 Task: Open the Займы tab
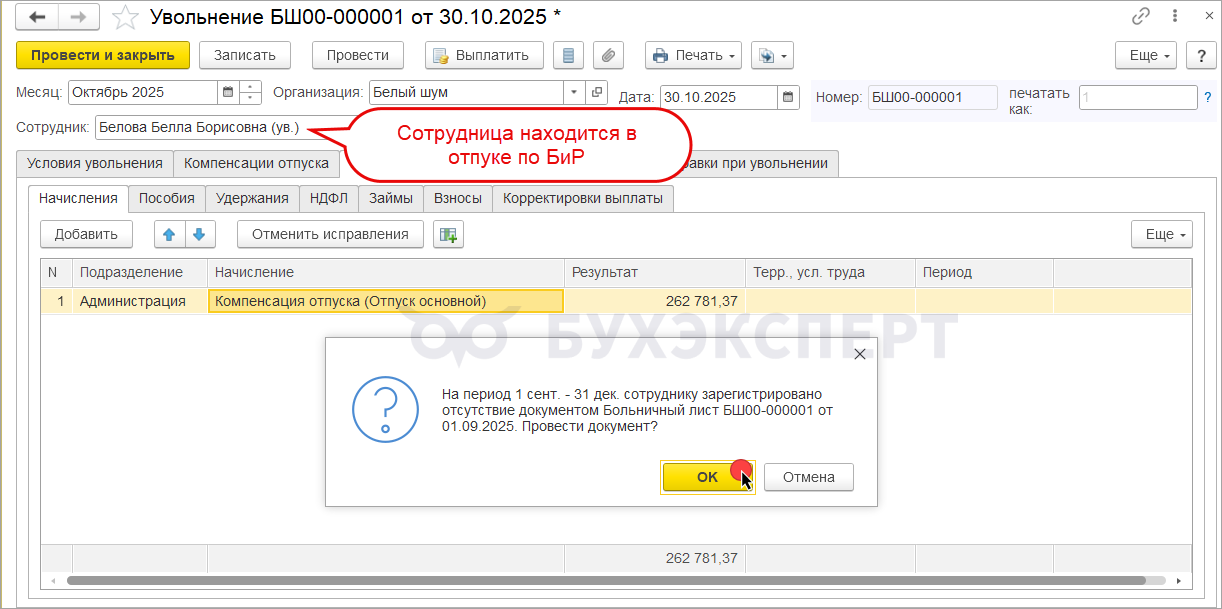tap(390, 198)
